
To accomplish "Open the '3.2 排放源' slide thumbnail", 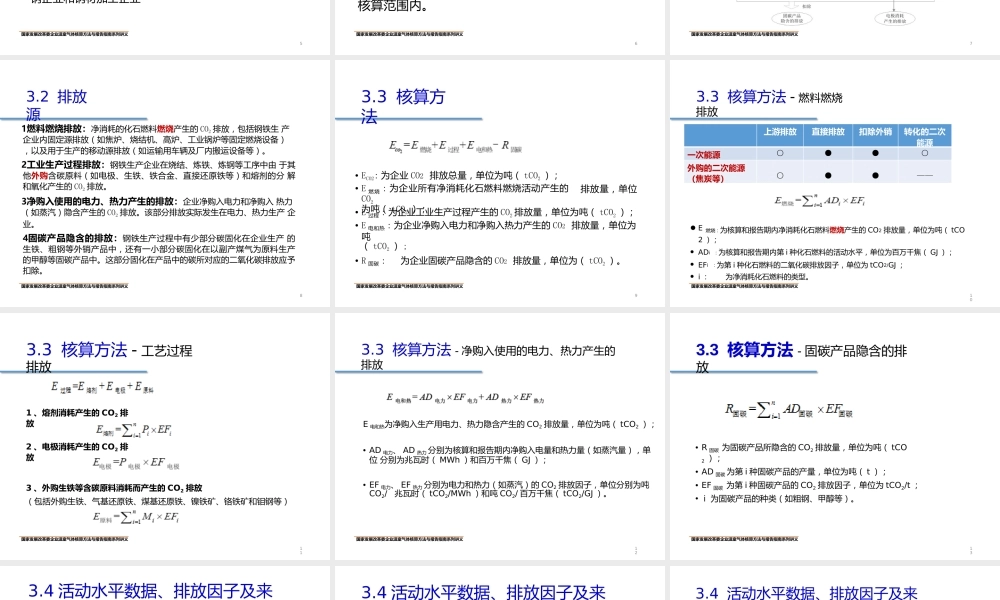I will point(165,184).
